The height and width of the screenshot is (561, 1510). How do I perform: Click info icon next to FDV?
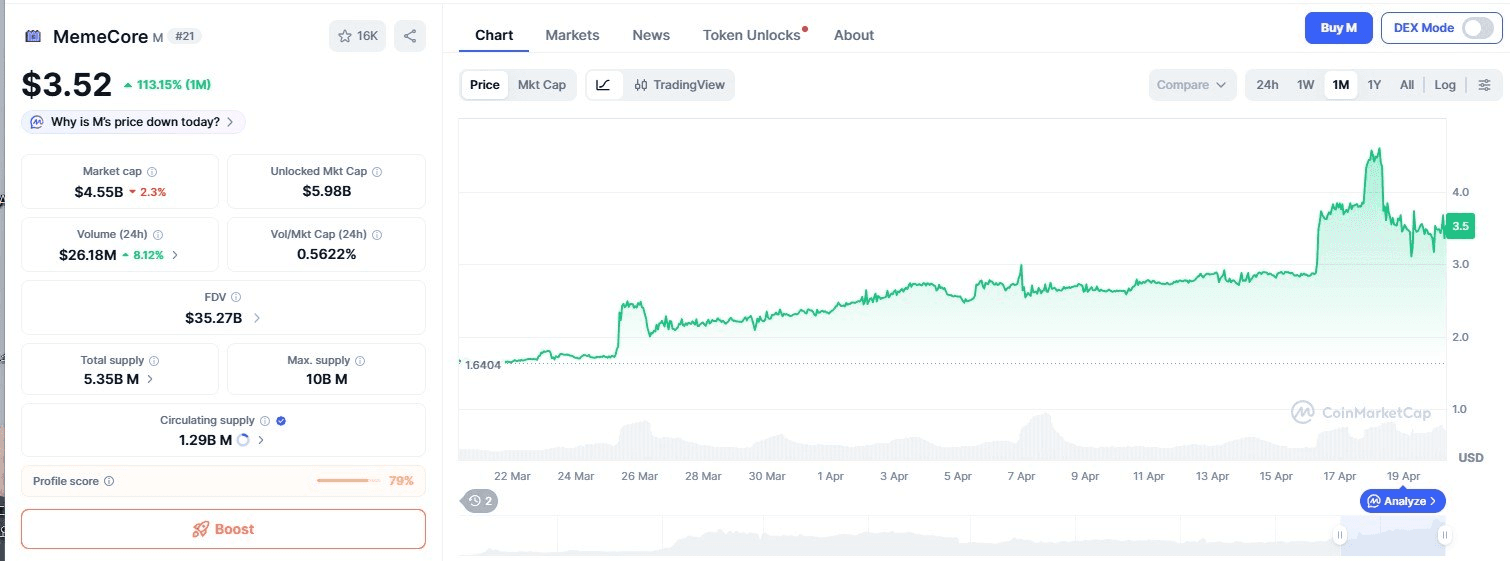click(x=236, y=297)
